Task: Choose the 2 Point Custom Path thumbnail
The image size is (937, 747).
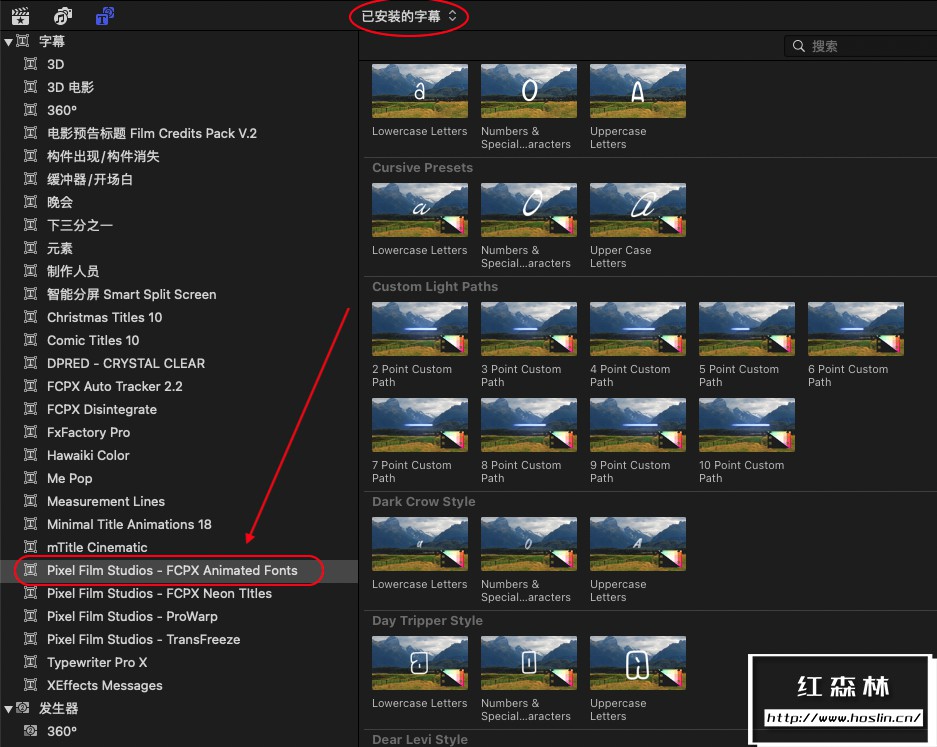Action: (x=419, y=329)
